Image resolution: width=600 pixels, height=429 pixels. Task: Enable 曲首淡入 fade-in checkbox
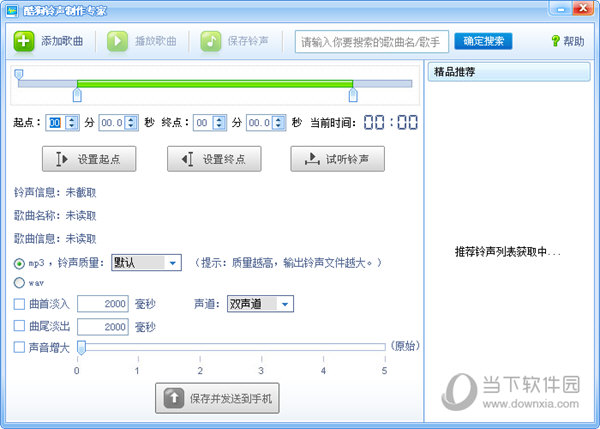click(x=19, y=304)
